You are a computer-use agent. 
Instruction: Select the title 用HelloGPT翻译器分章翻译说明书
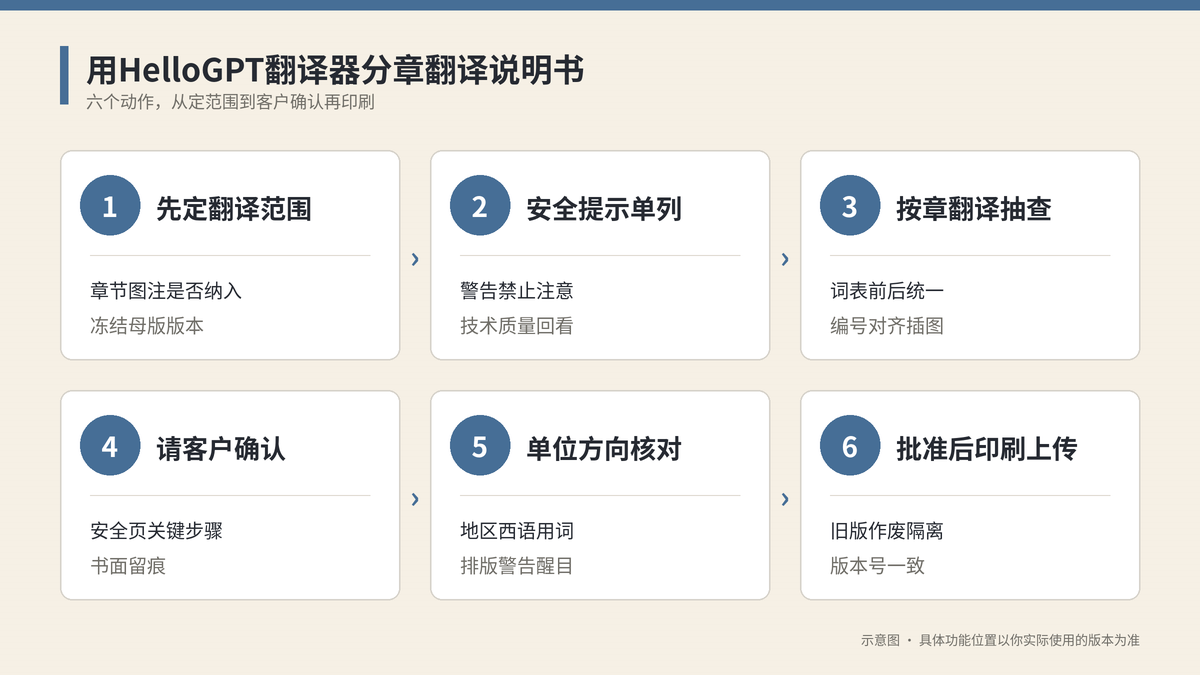pyautogui.click(x=335, y=70)
